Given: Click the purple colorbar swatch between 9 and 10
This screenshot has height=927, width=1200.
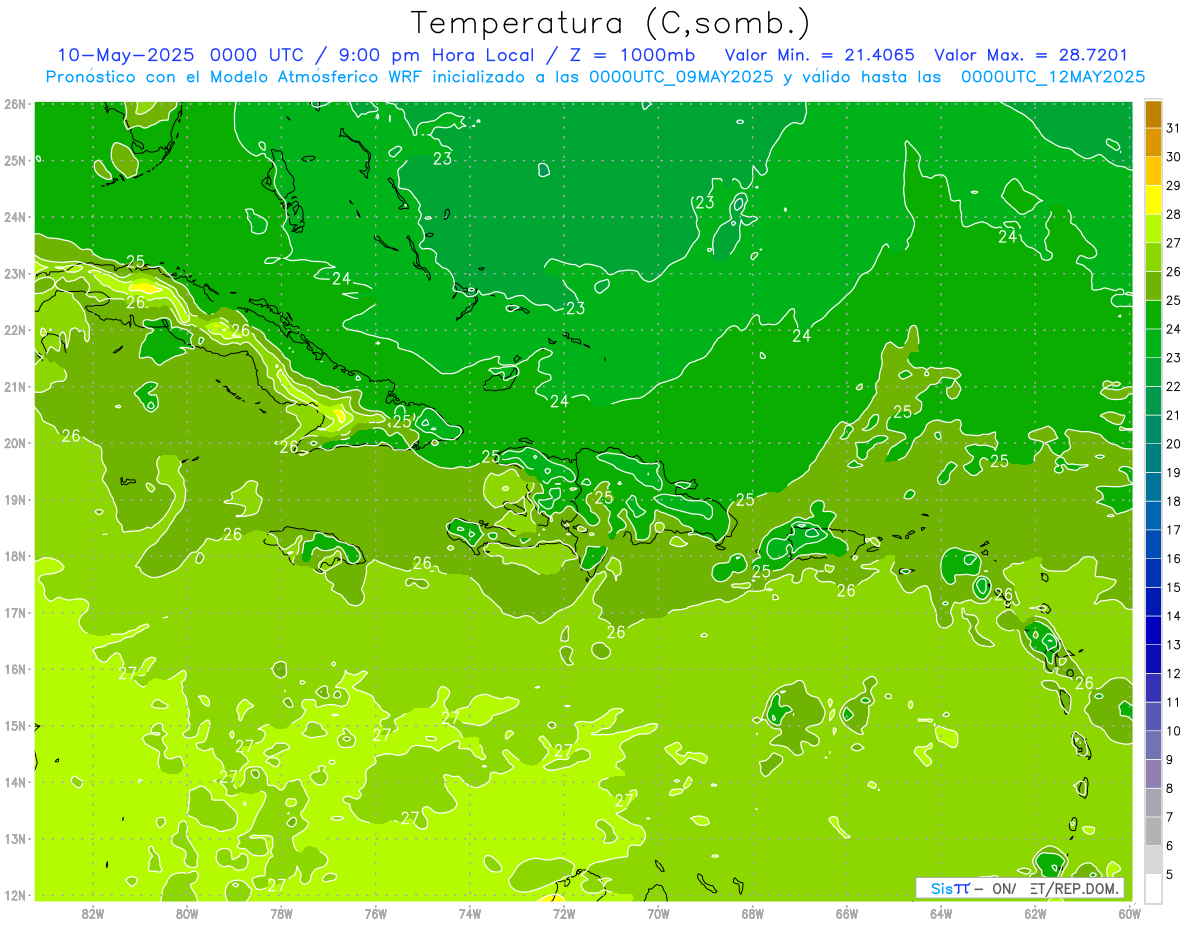Looking at the screenshot, I should click(1153, 745).
